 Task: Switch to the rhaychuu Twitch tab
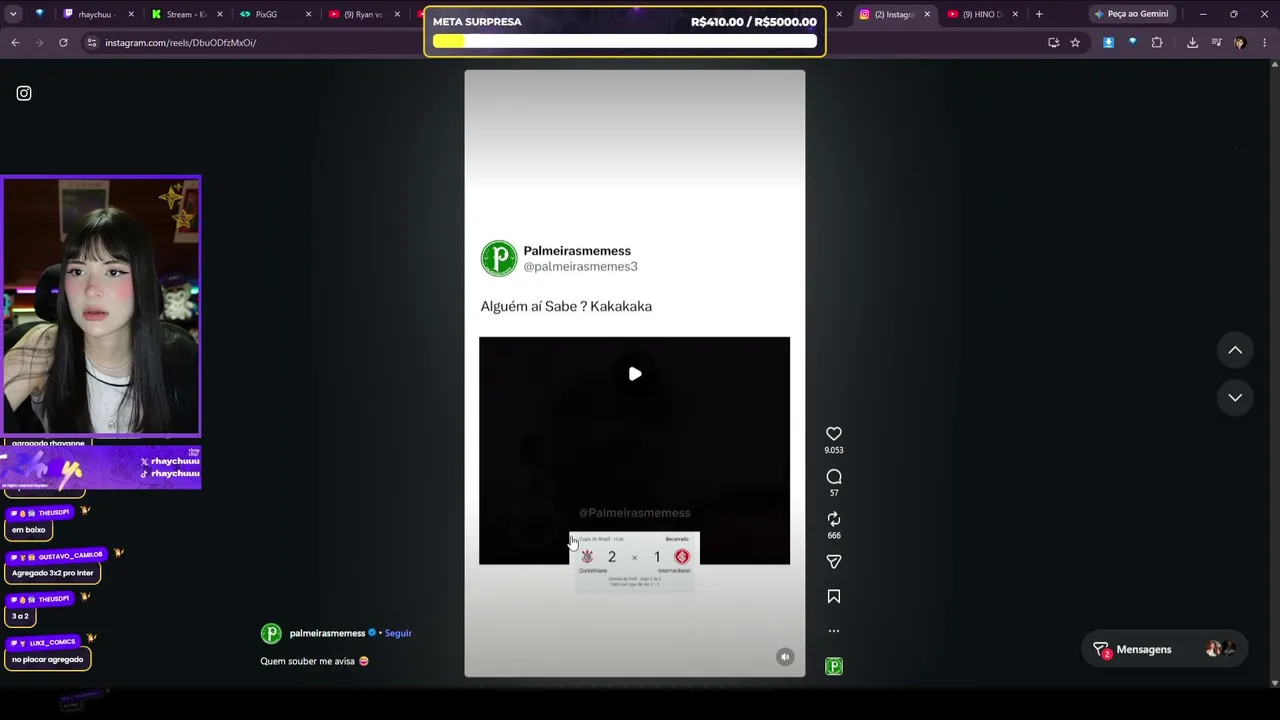point(94,14)
